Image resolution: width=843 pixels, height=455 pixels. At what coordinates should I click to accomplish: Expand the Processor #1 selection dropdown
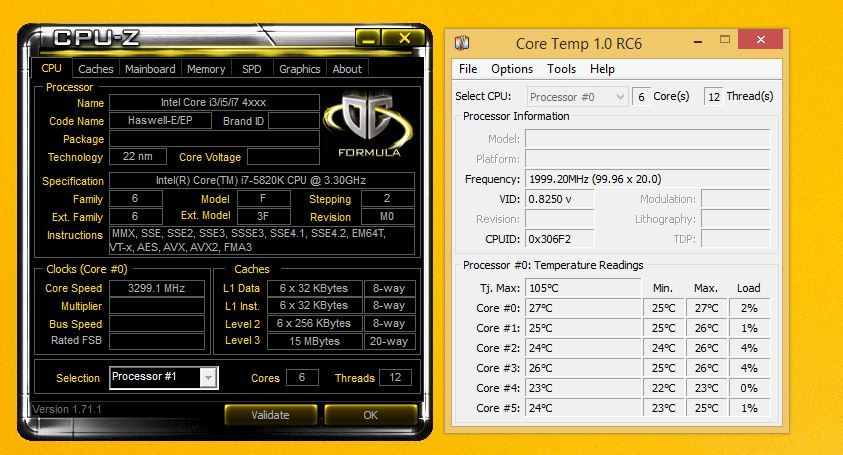click(208, 378)
